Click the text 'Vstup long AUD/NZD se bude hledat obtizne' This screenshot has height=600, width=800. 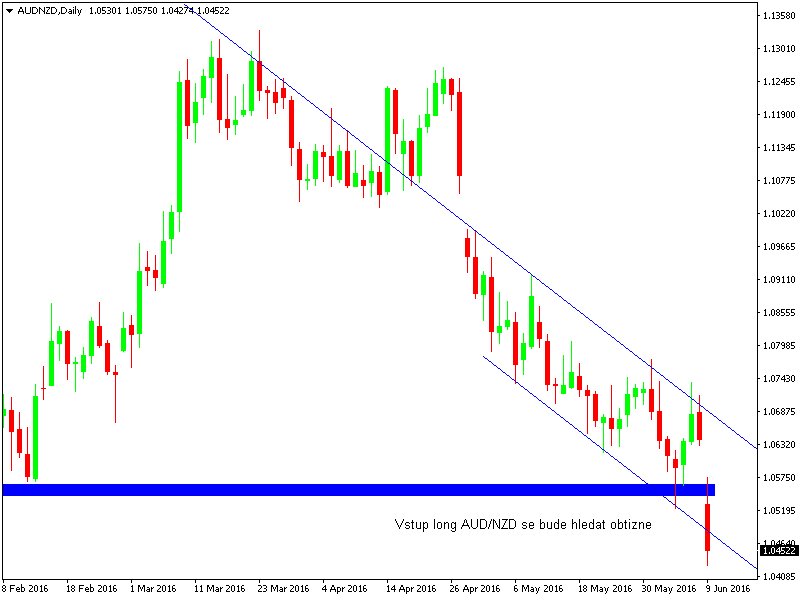523,524
